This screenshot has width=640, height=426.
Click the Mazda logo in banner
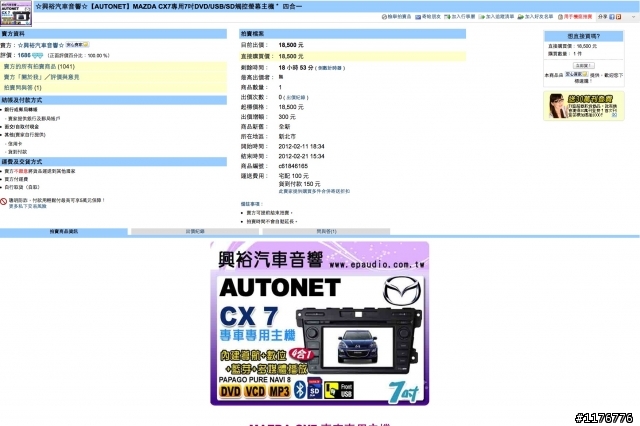tap(402, 291)
